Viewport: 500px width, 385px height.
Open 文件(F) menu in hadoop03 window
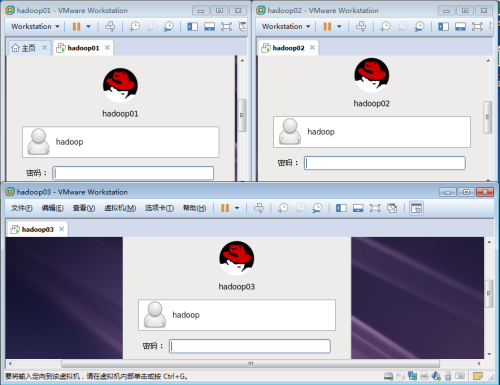point(22,208)
